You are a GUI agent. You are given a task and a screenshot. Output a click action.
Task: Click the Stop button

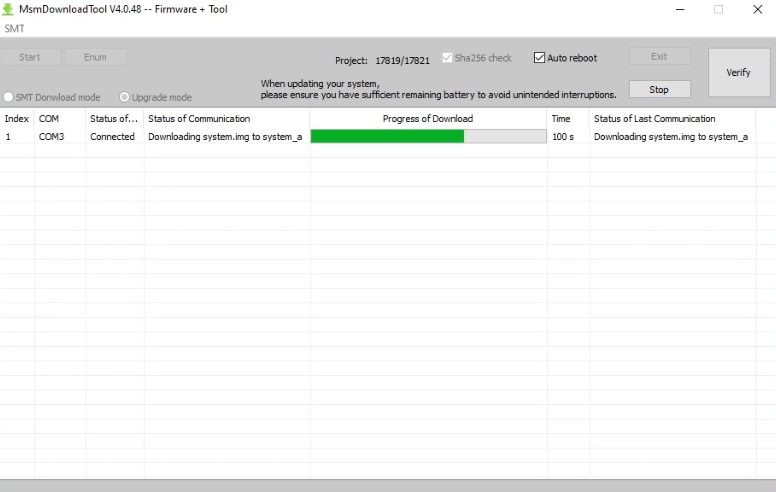[660, 90]
